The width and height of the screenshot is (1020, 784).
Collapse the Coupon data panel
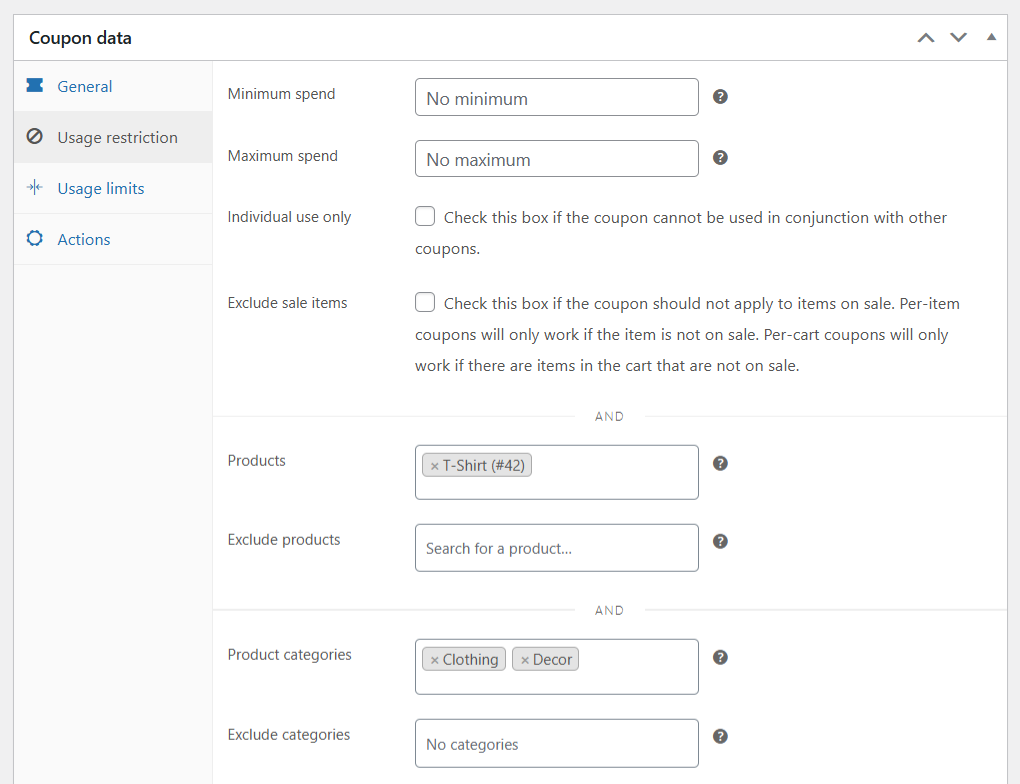tap(991, 37)
